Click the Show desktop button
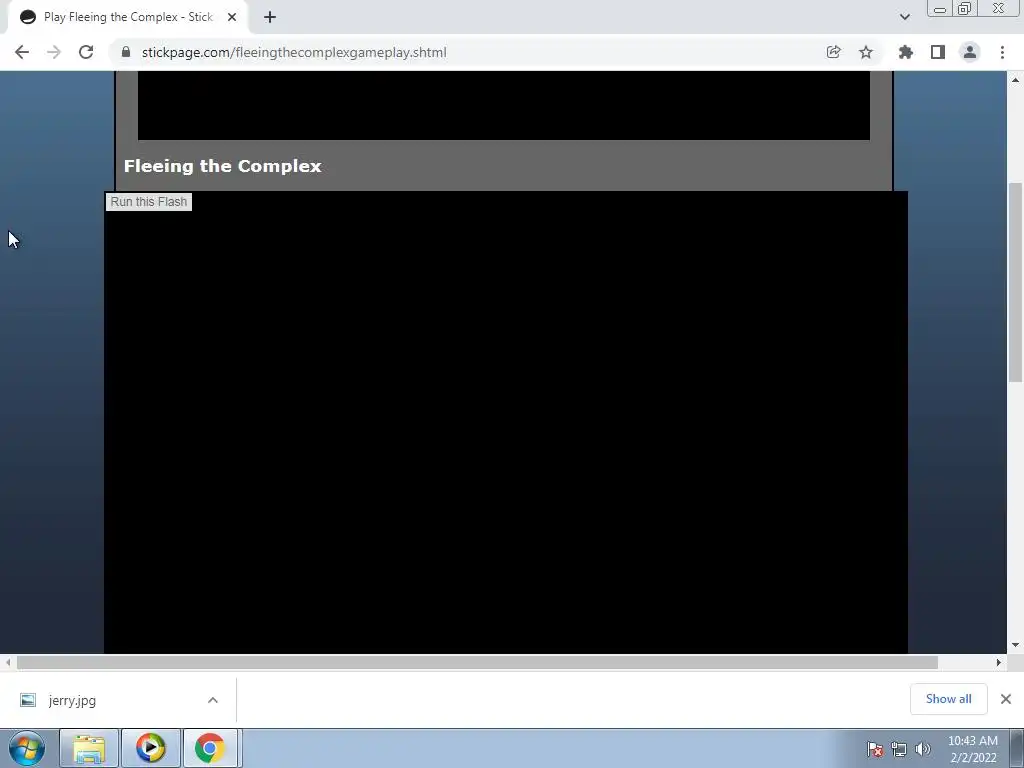 pyautogui.click(x=1017, y=748)
